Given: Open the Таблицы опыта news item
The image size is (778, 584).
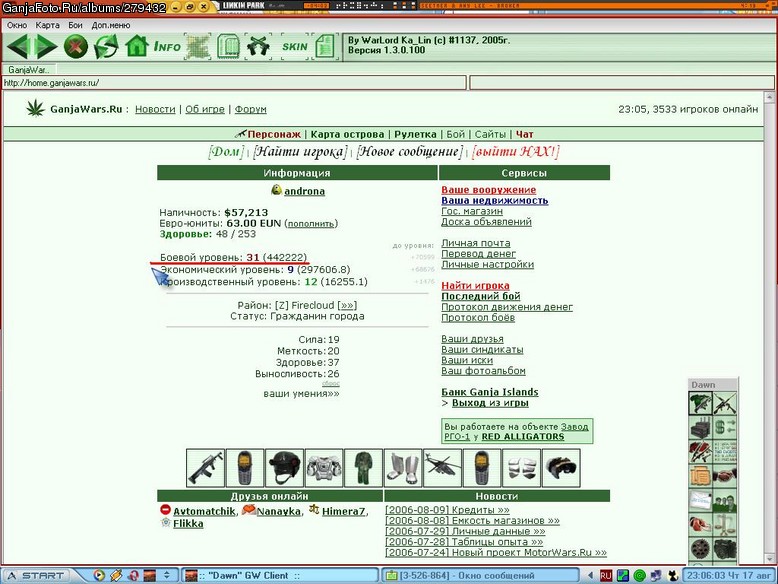Looking at the screenshot, I should coord(464,542).
